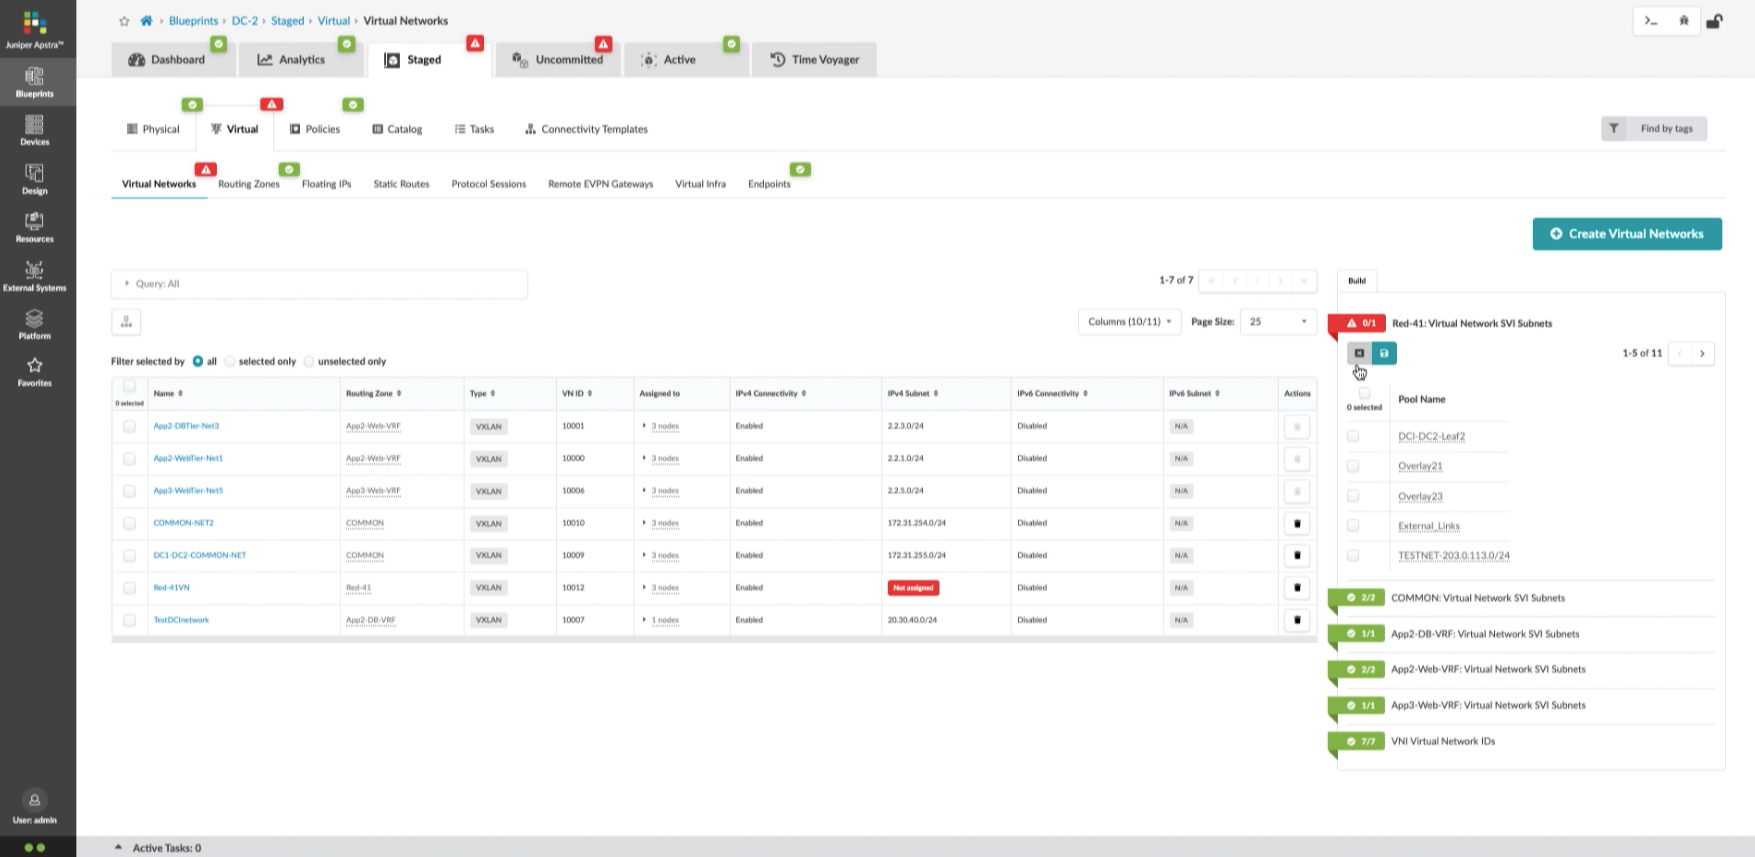Click the Find by tags button
This screenshot has width=1755, height=857.
pos(1654,129)
